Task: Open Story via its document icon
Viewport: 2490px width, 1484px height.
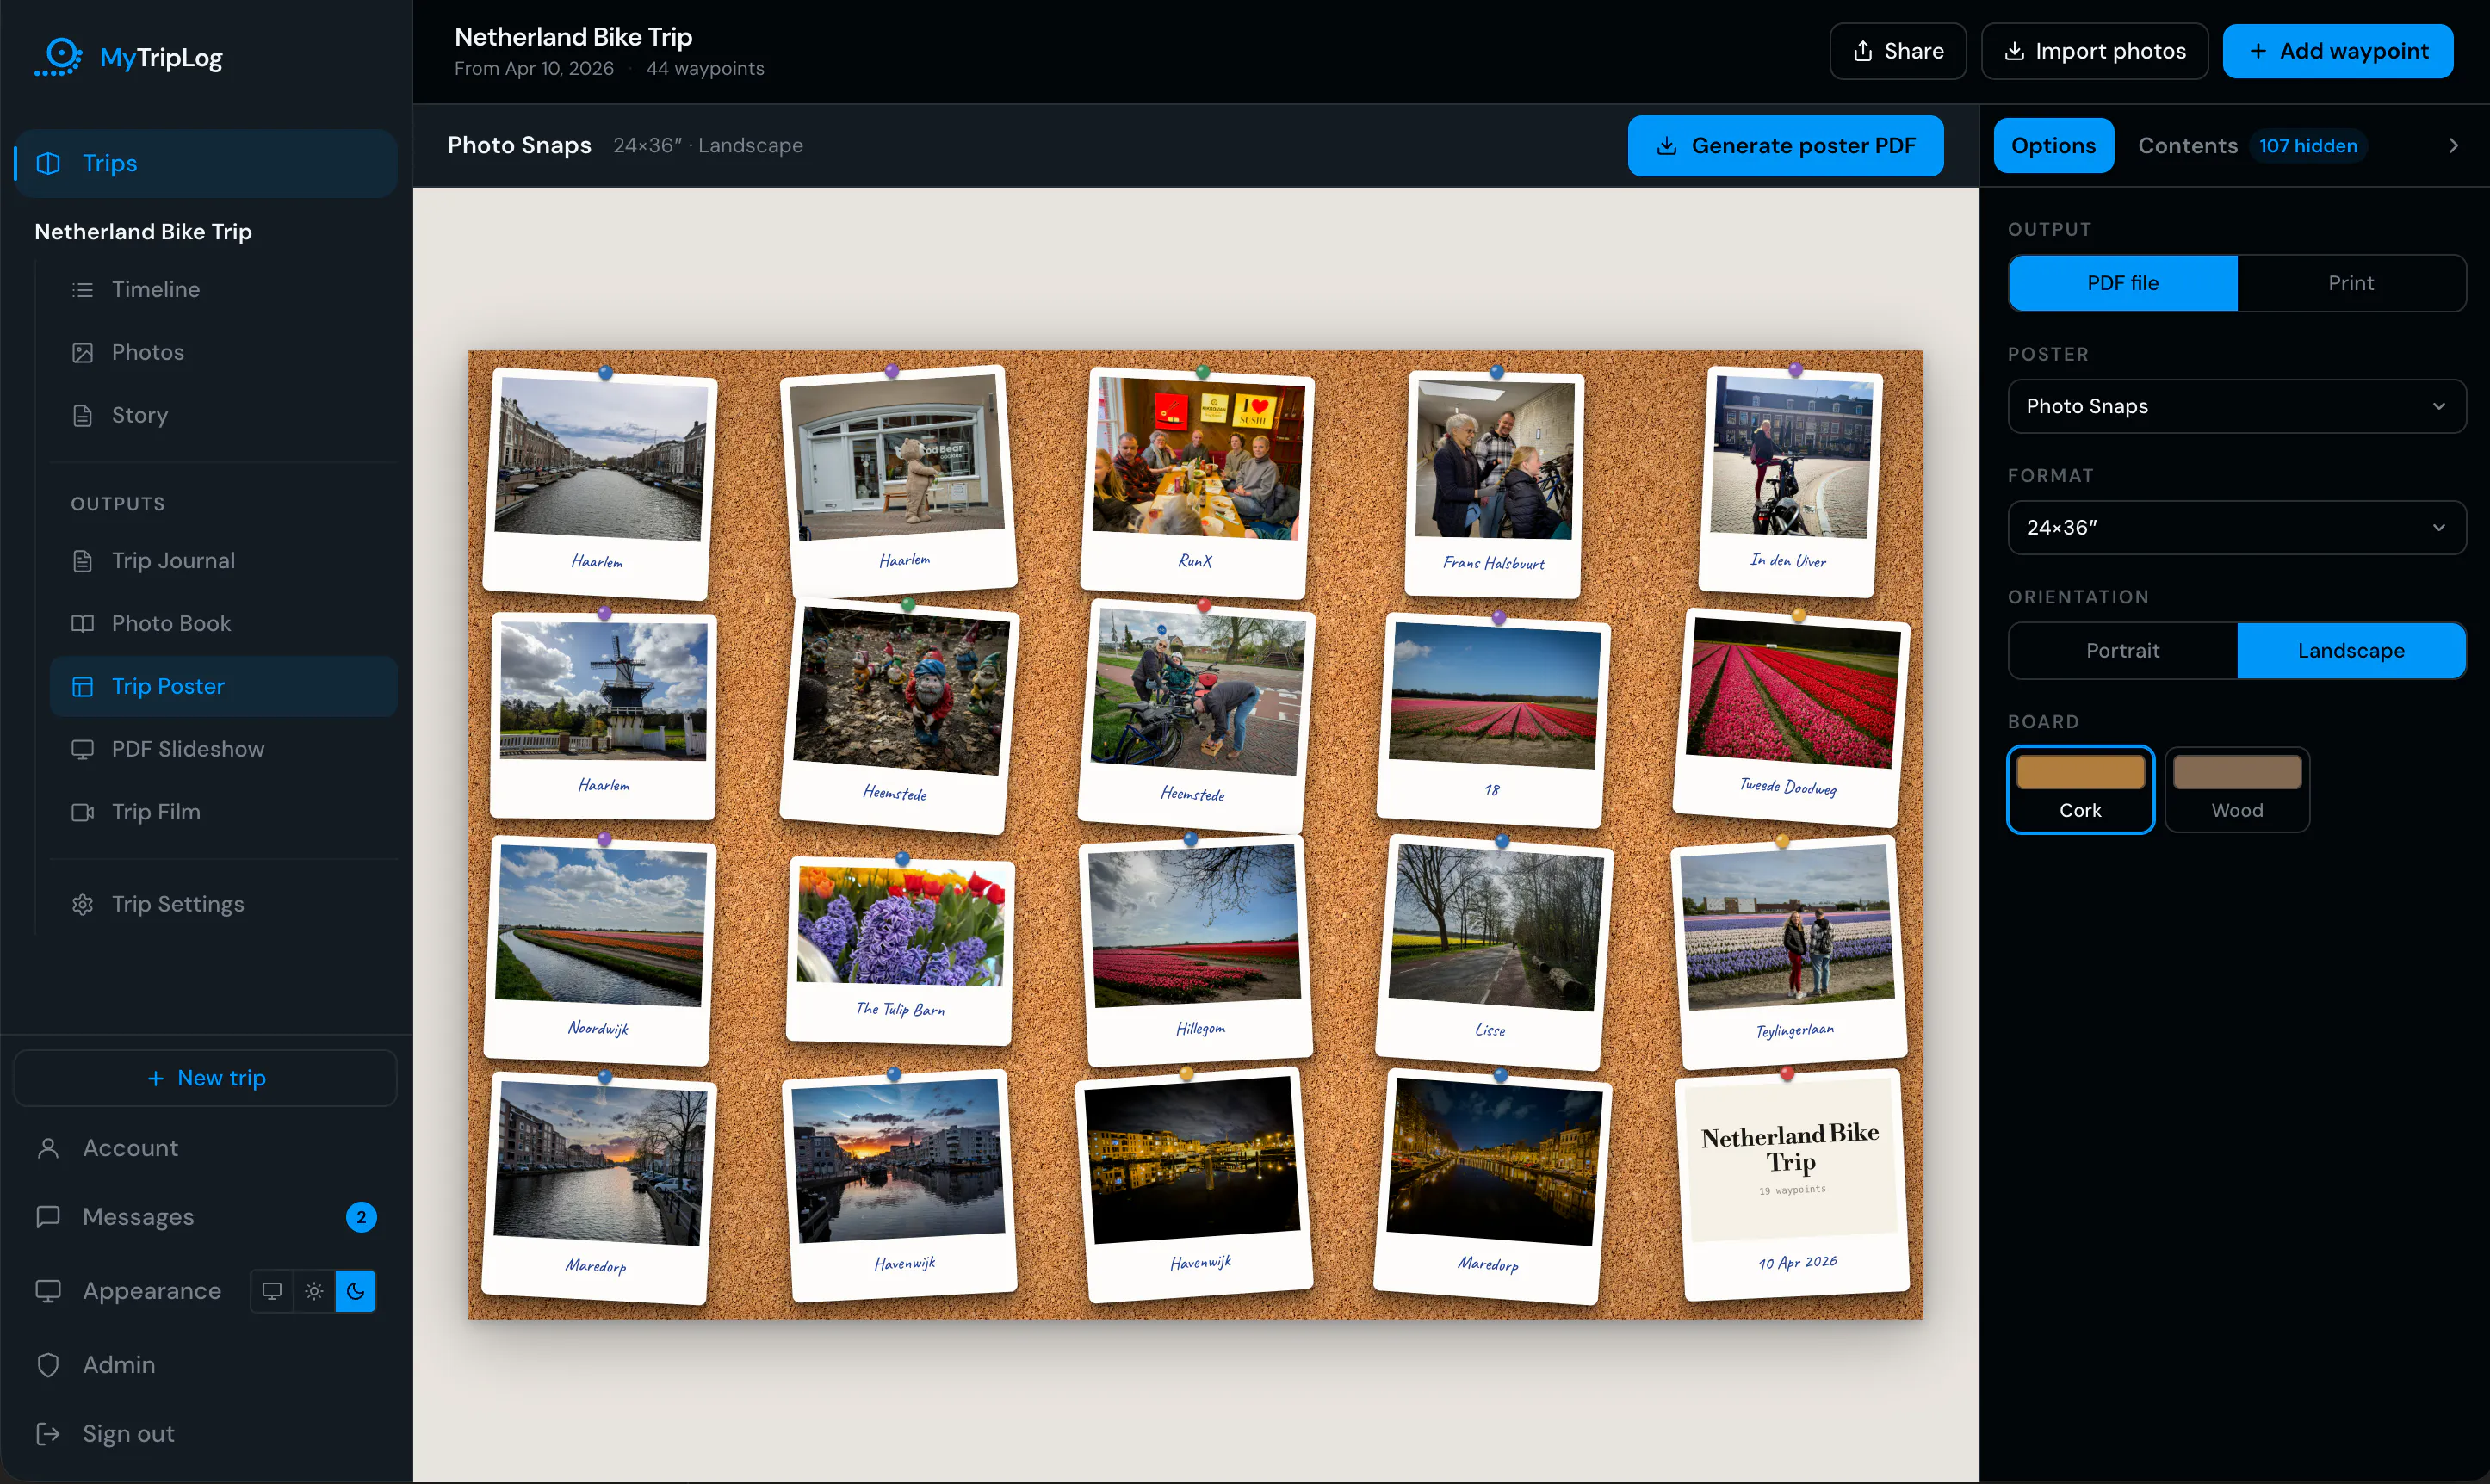Action: coord(83,416)
